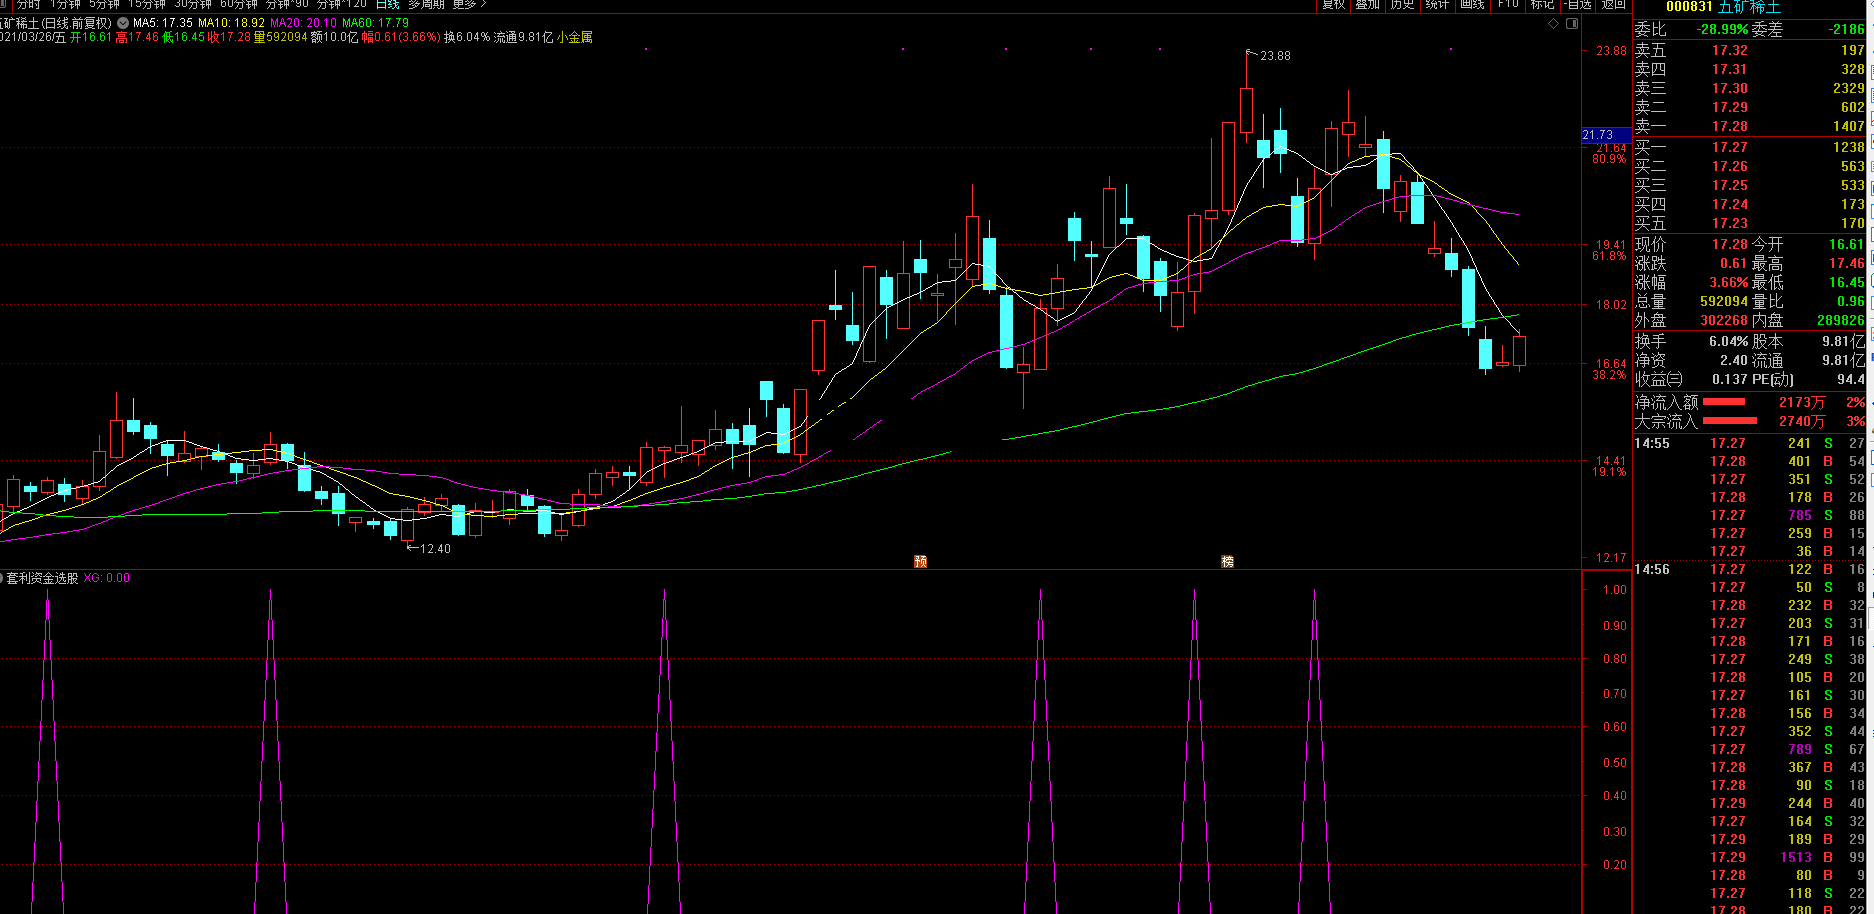
Task: Select the 1分钟 period tab
Action: 65,4
